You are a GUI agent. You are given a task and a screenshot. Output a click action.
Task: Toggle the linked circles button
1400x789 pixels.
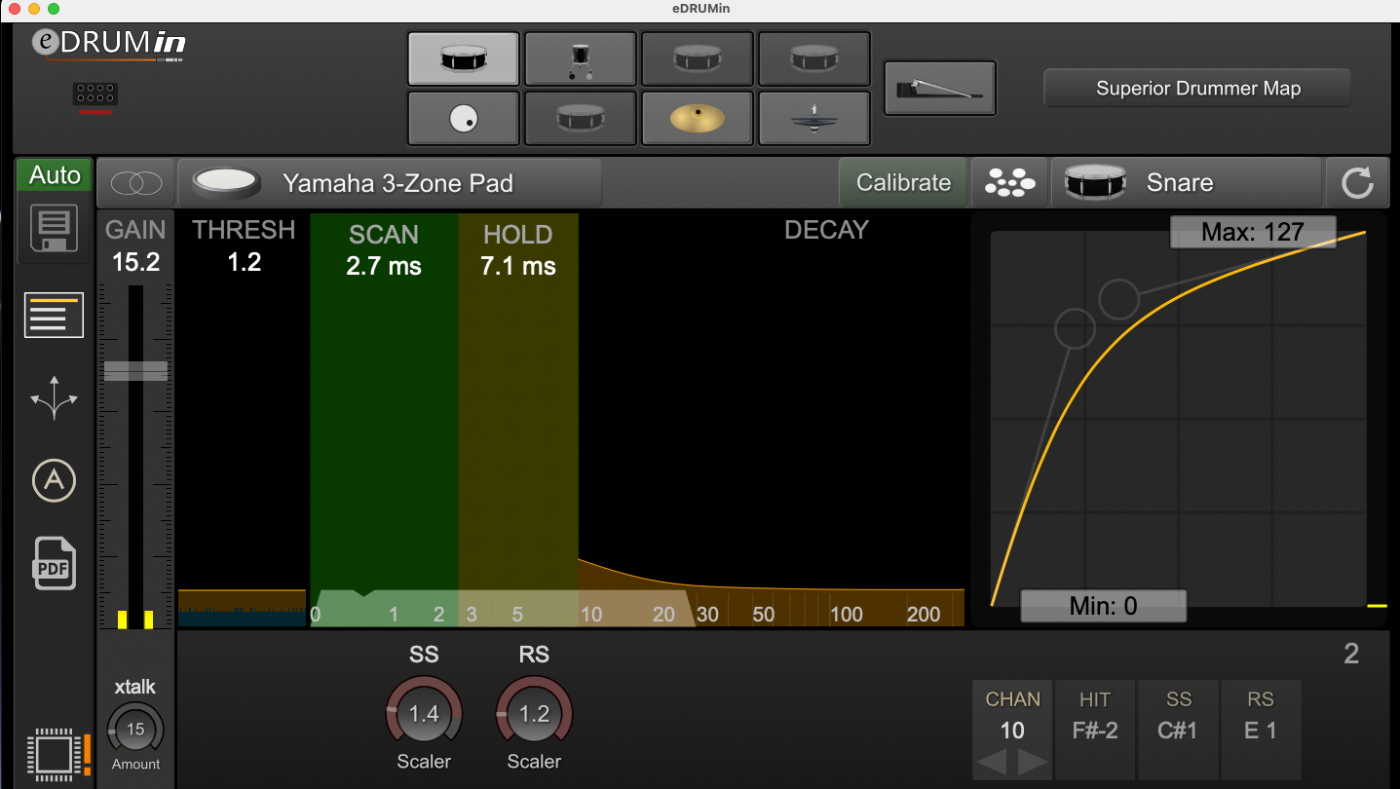tap(136, 183)
